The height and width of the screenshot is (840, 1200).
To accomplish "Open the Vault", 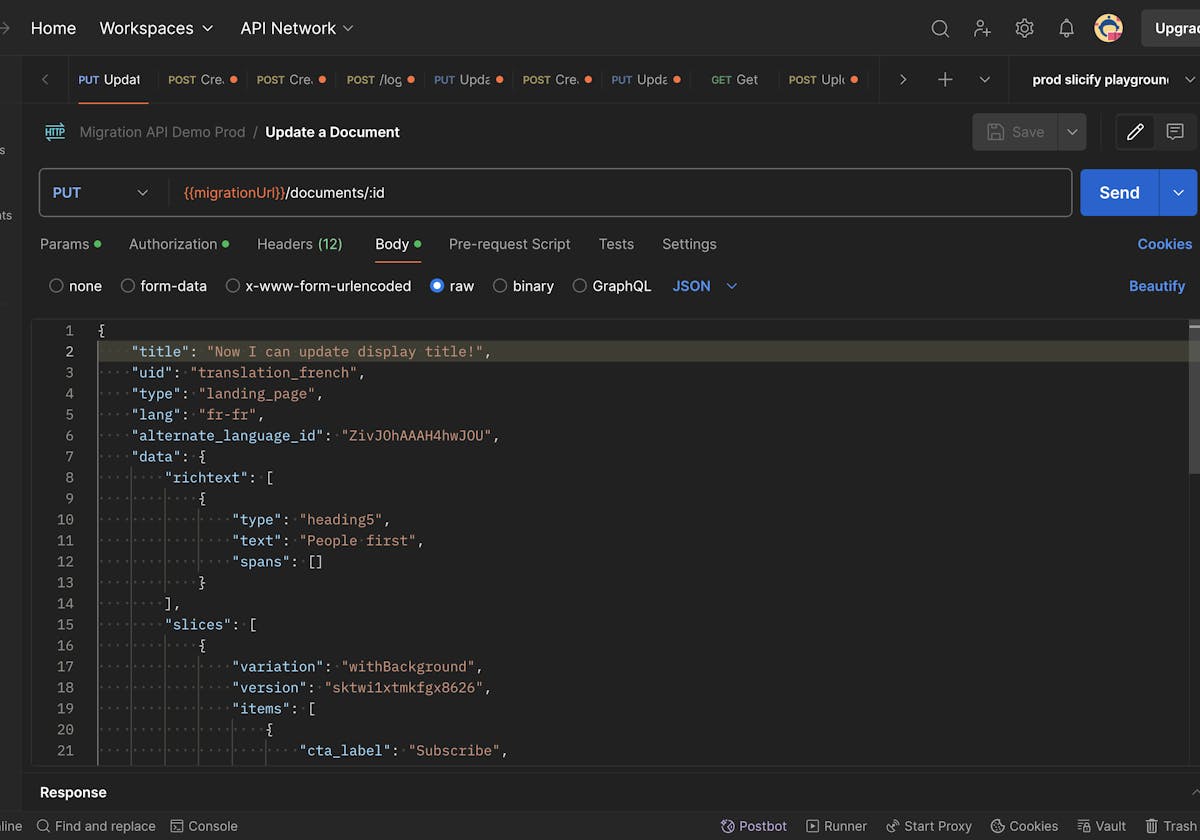I will click(1100, 826).
